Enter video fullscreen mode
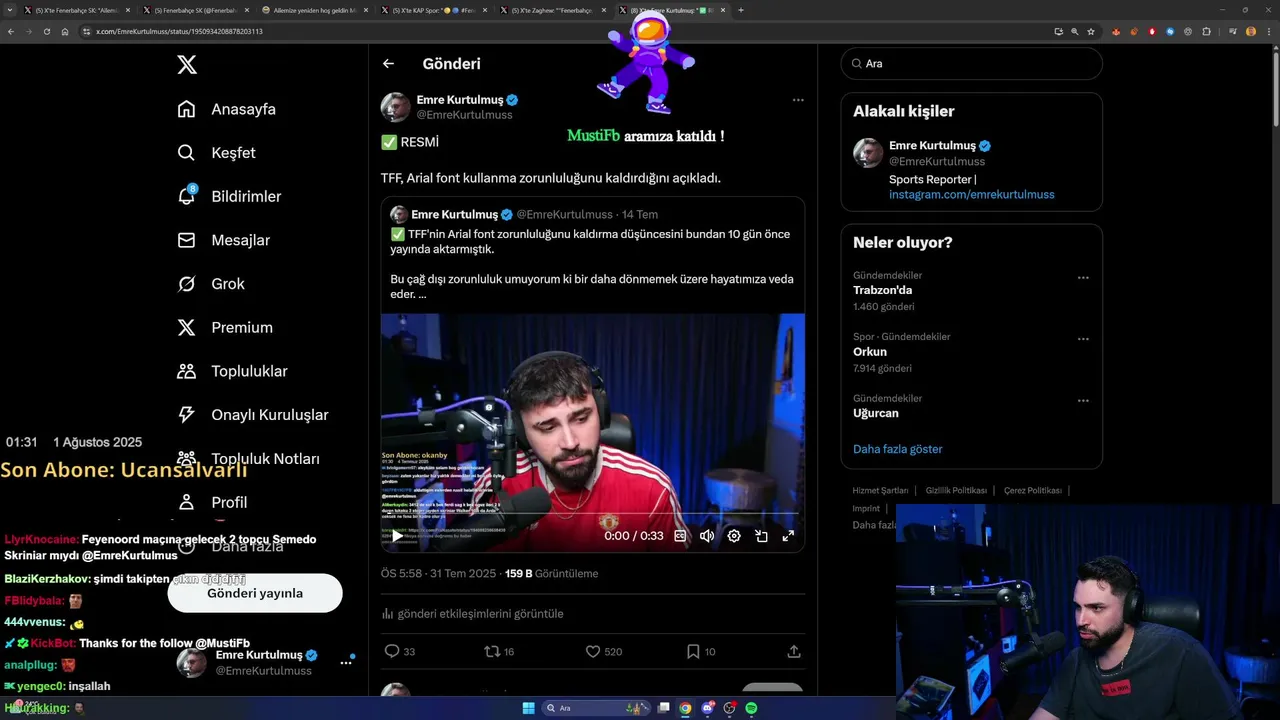The width and height of the screenshot is (1280, 720). (788, 536)
